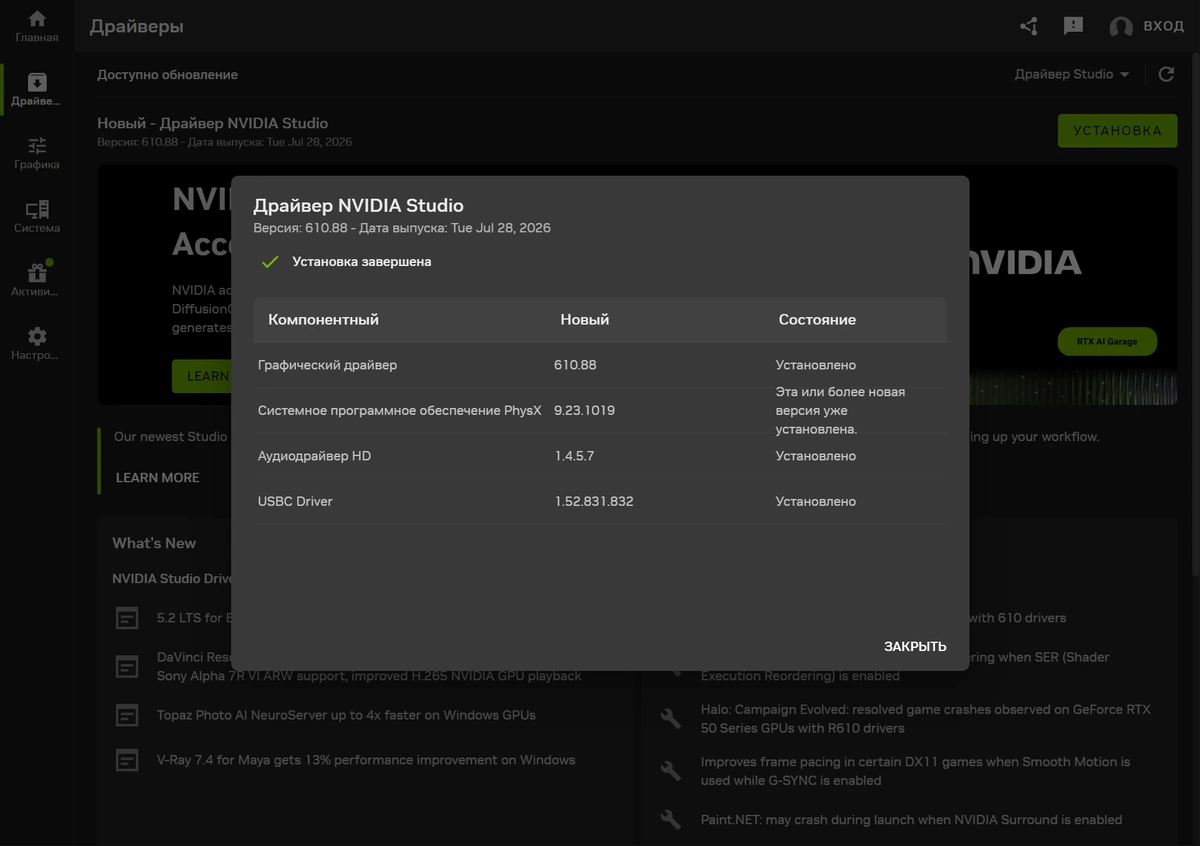Open the Драйвер Studio dropdown

click(1072, 74)
